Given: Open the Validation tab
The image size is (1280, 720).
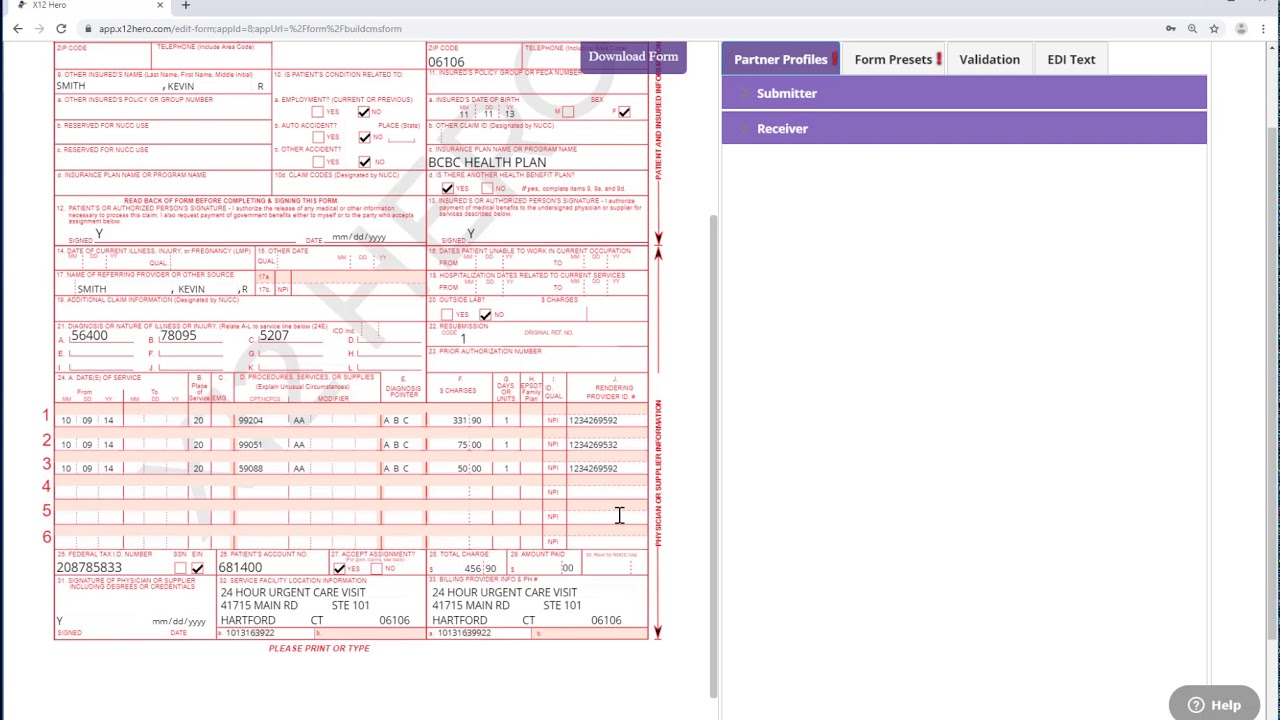Looking at the screenshot, I should point(989,60).
